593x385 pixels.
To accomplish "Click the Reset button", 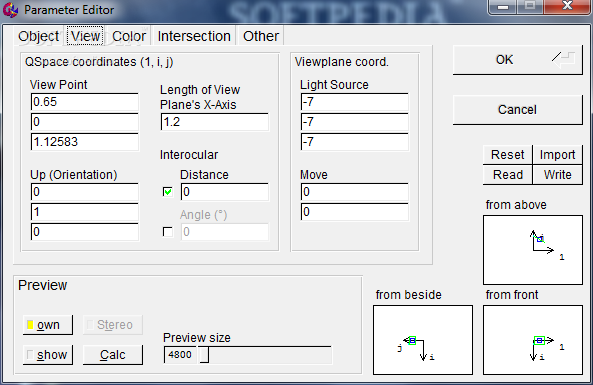I will [508, 155].
